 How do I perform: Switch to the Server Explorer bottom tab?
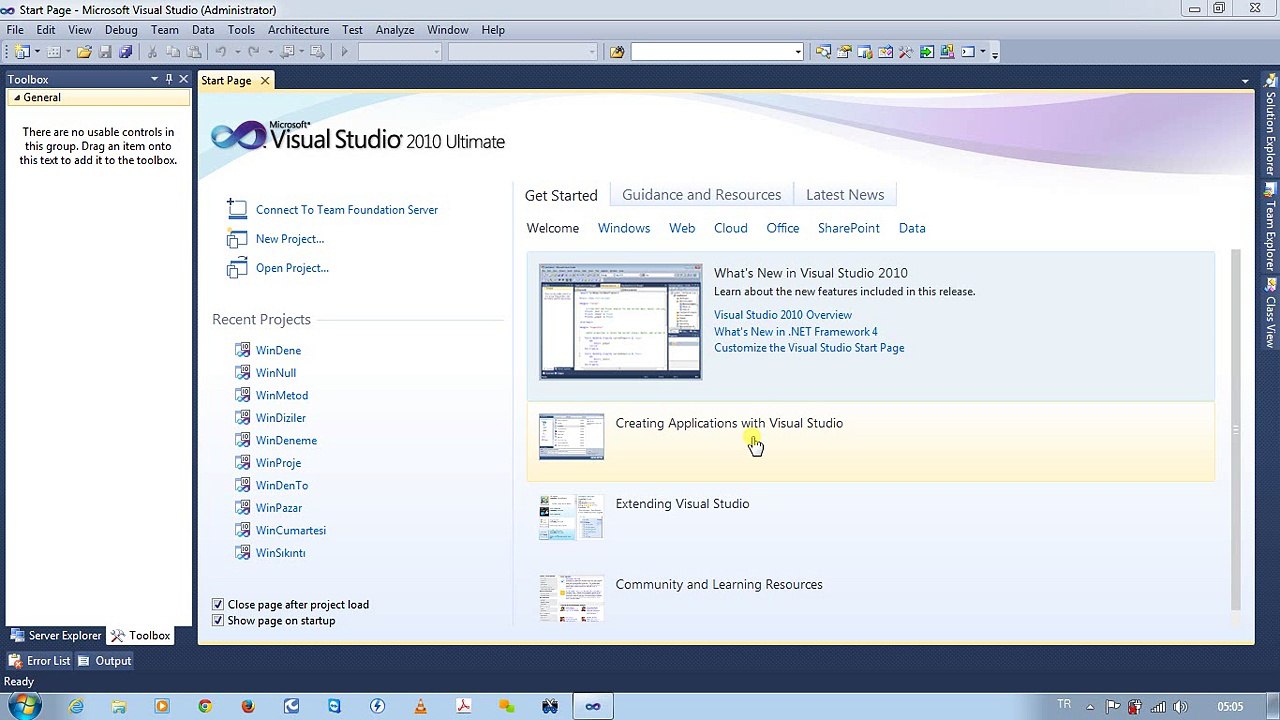[56, 636]
